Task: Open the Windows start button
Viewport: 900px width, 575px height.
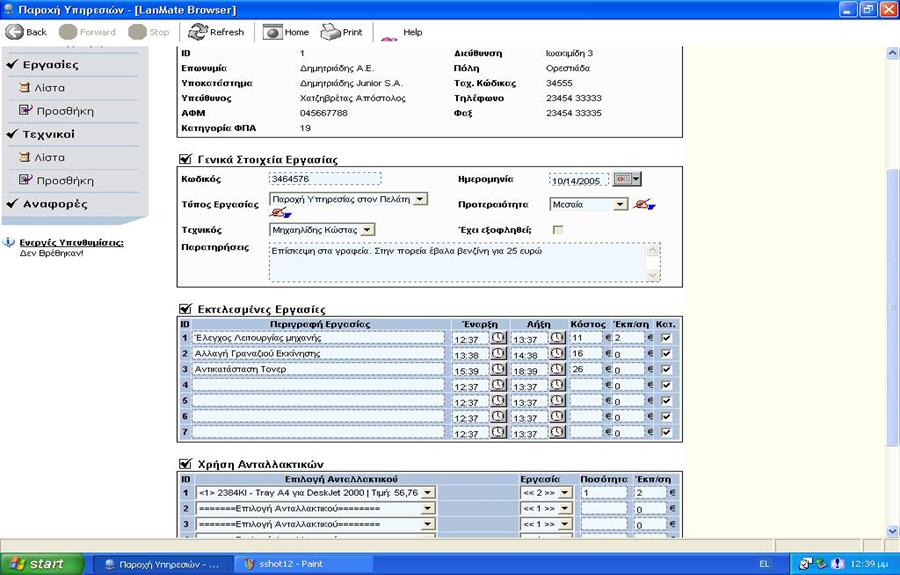Action: (x=42, y=564)
